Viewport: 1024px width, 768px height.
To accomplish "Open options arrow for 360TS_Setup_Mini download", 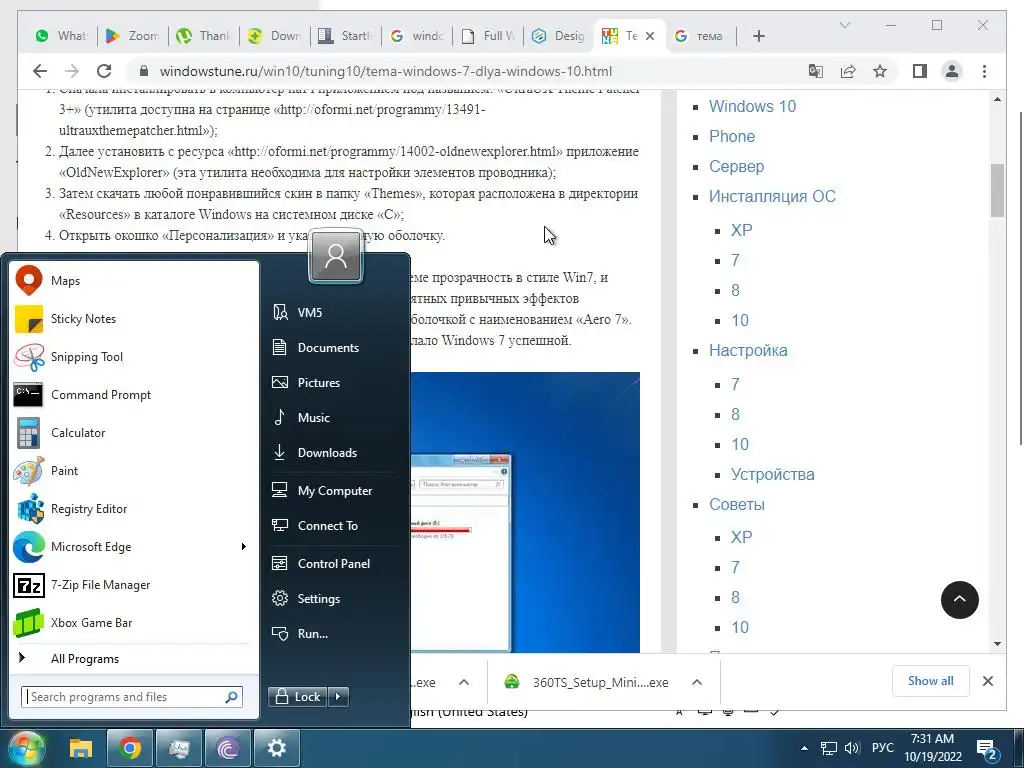I will tap(697, 682).
